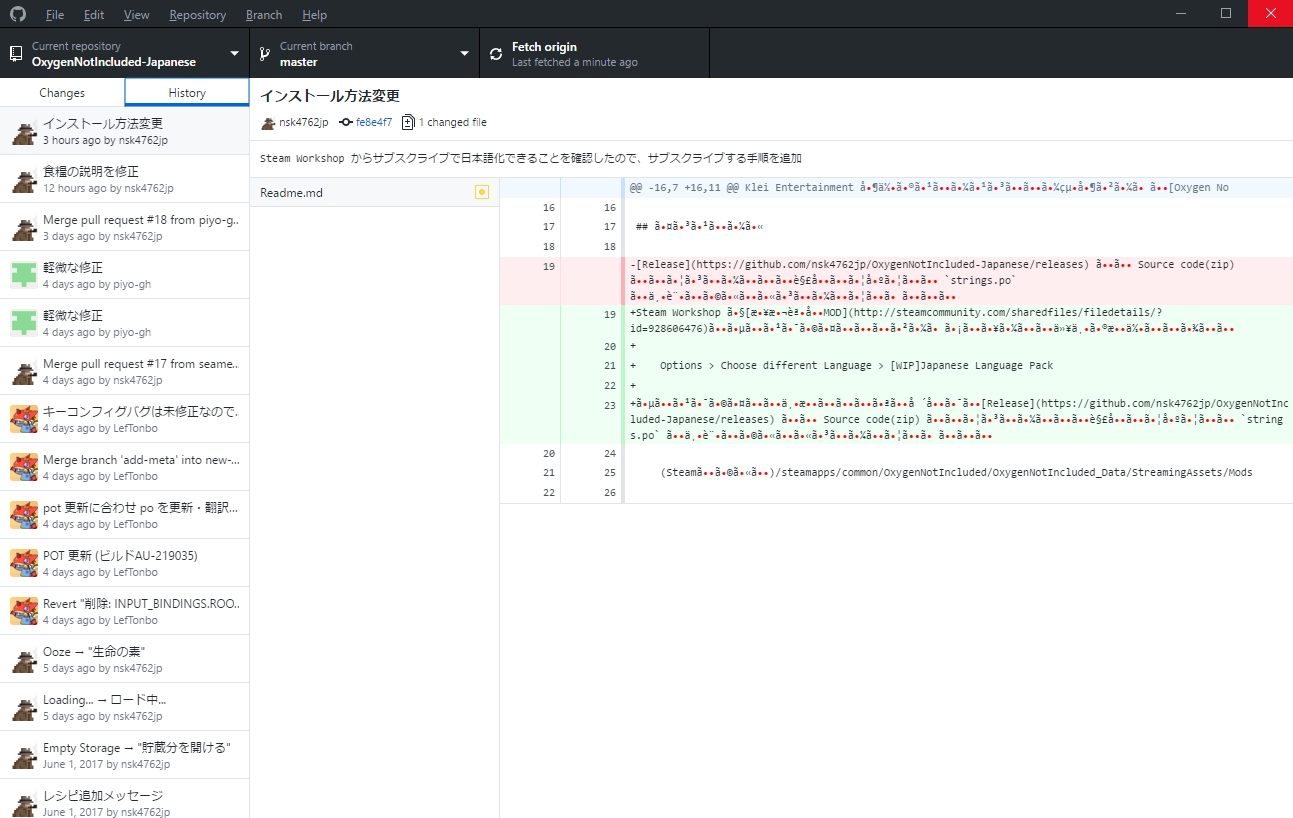Click the Fetch origin sync arrows icon

pos(495,54)
